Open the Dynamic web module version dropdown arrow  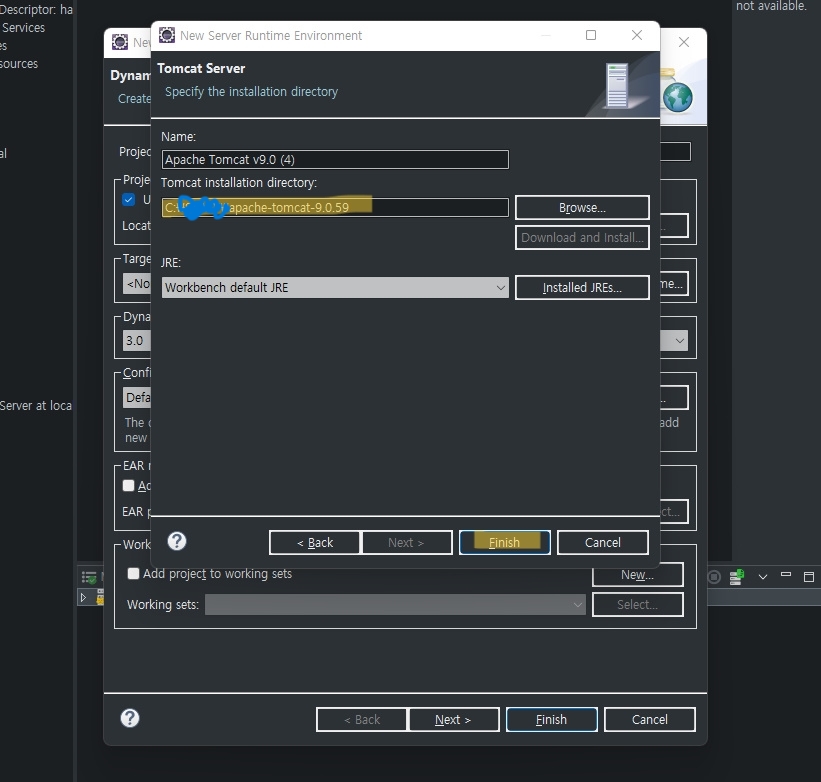(680, 341)
